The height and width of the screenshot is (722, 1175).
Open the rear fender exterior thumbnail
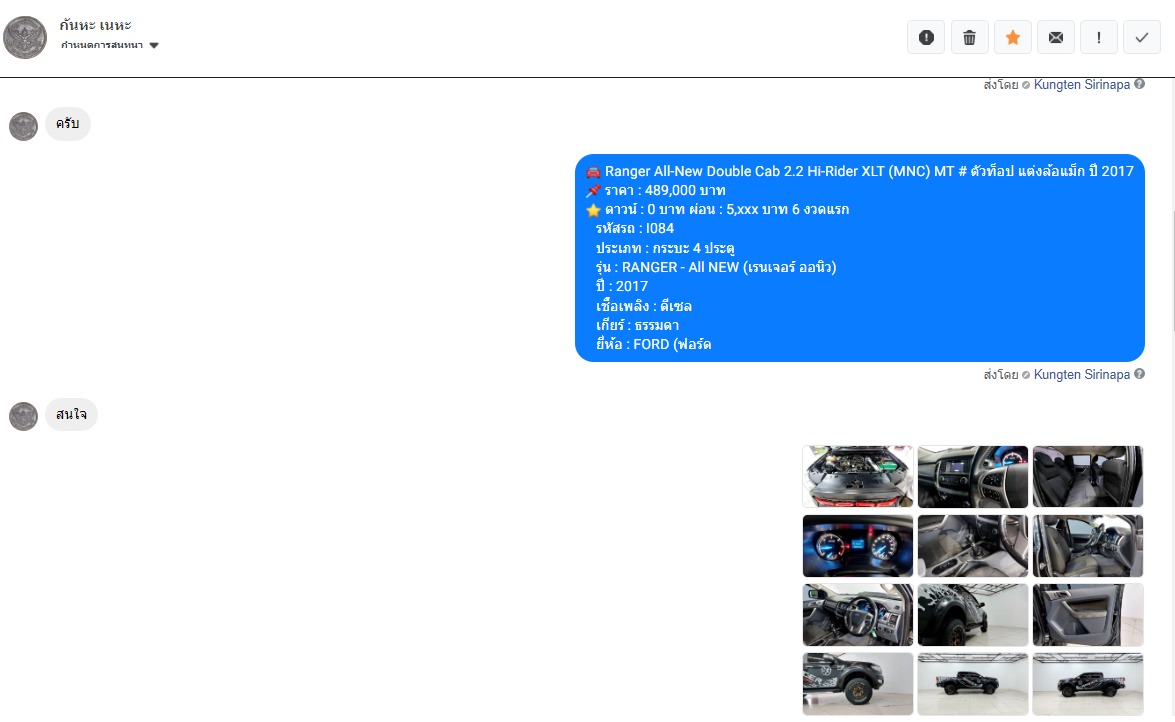click(x=973, y=615)
